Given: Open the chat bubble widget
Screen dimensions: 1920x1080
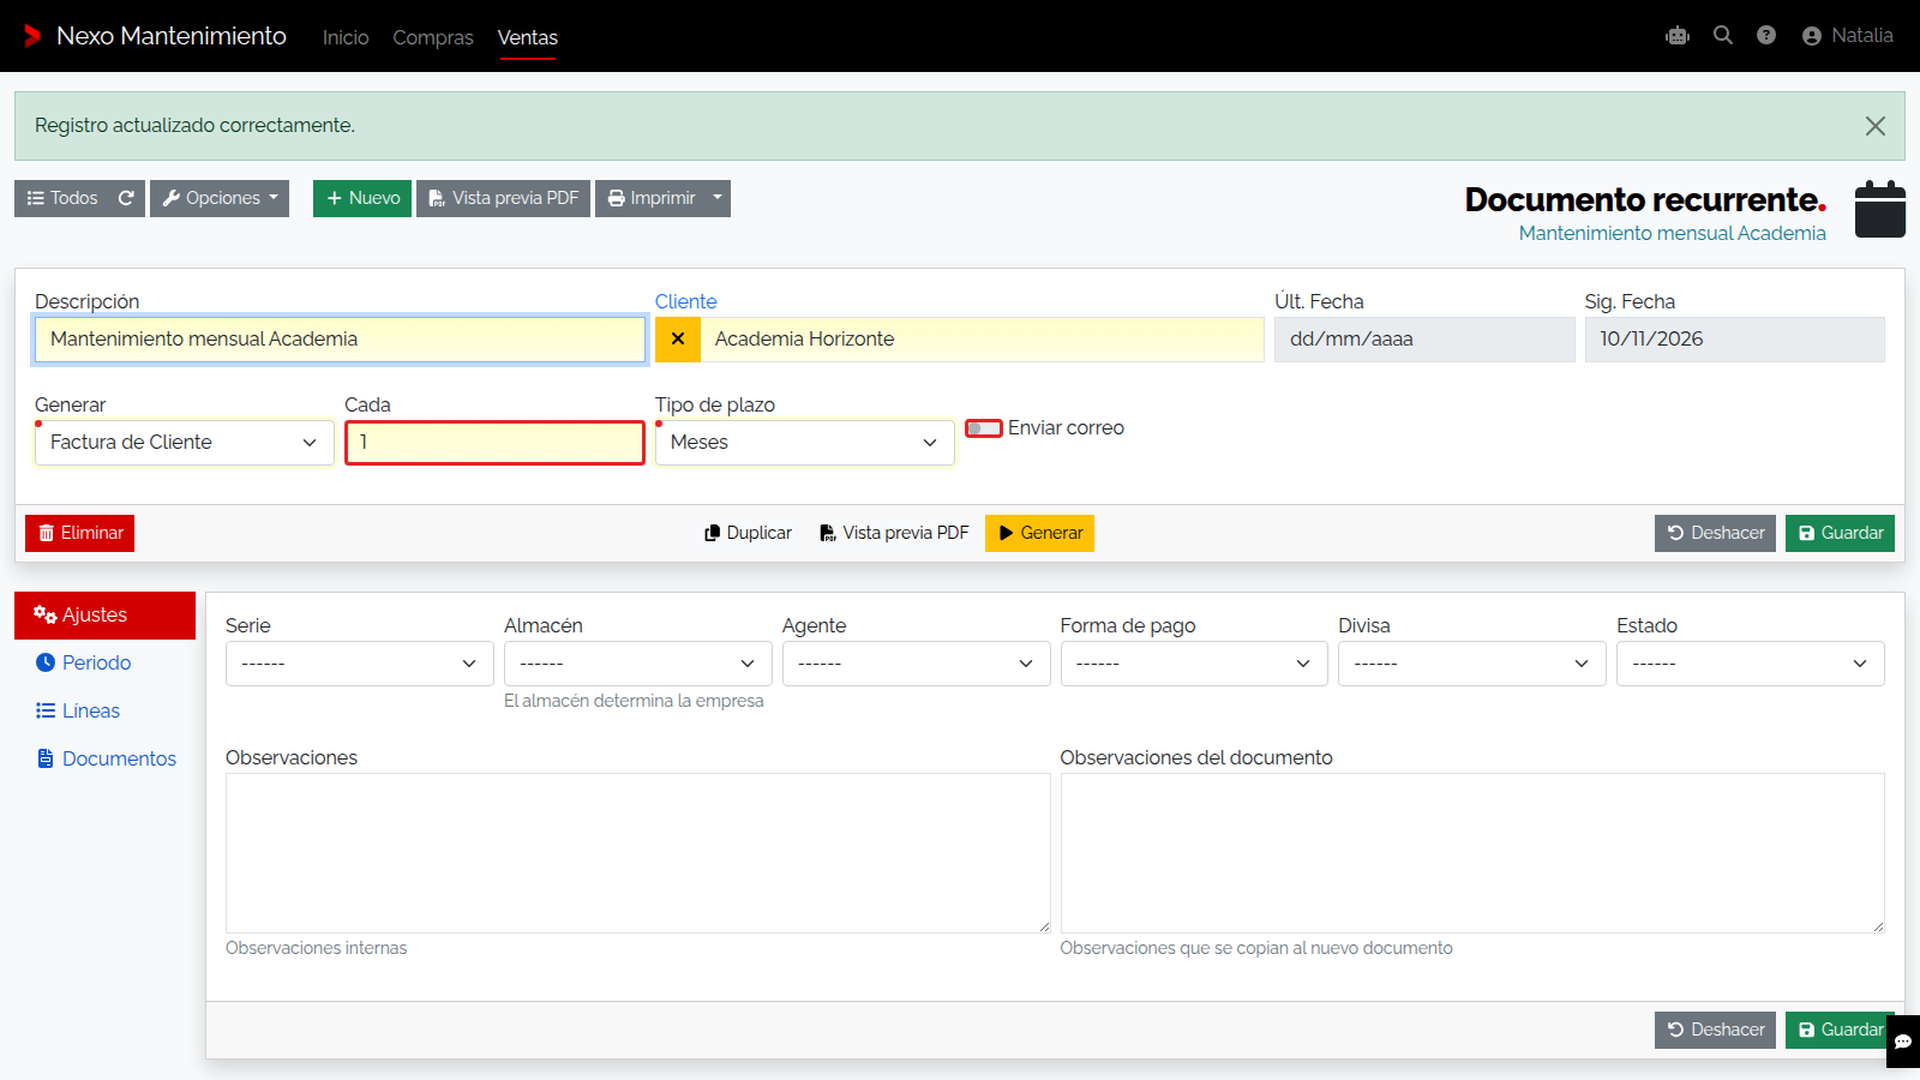Looking at the screenshot, I should pos(1903,1042).
